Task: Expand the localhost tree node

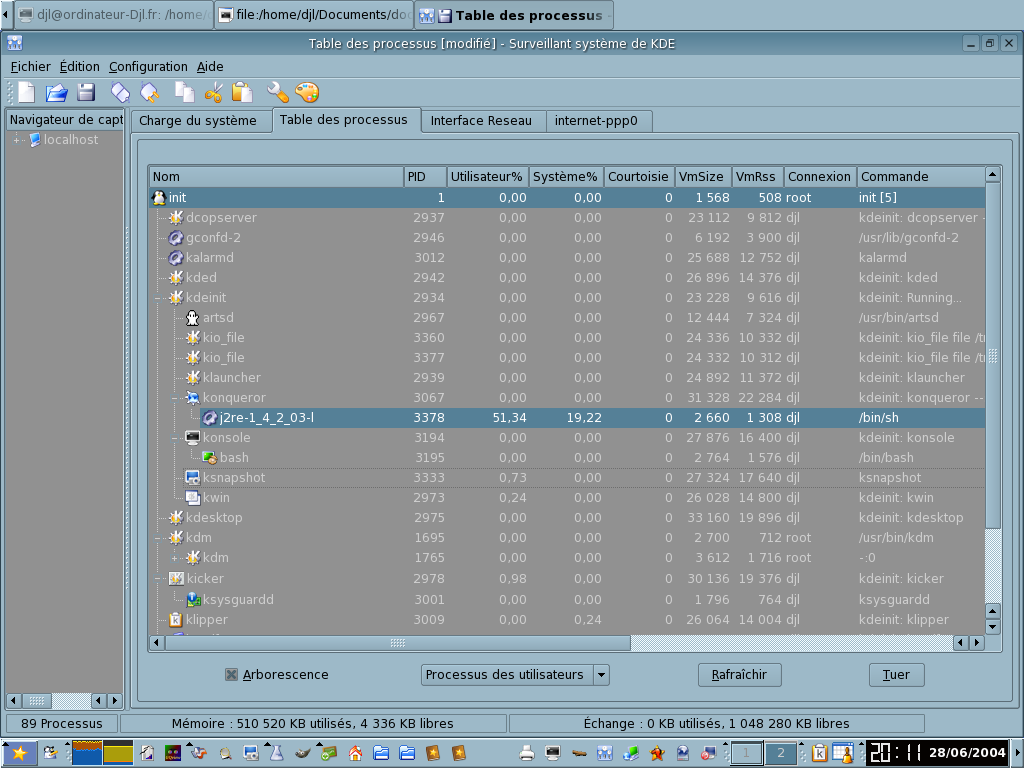Action: click(x=17, y=140)
